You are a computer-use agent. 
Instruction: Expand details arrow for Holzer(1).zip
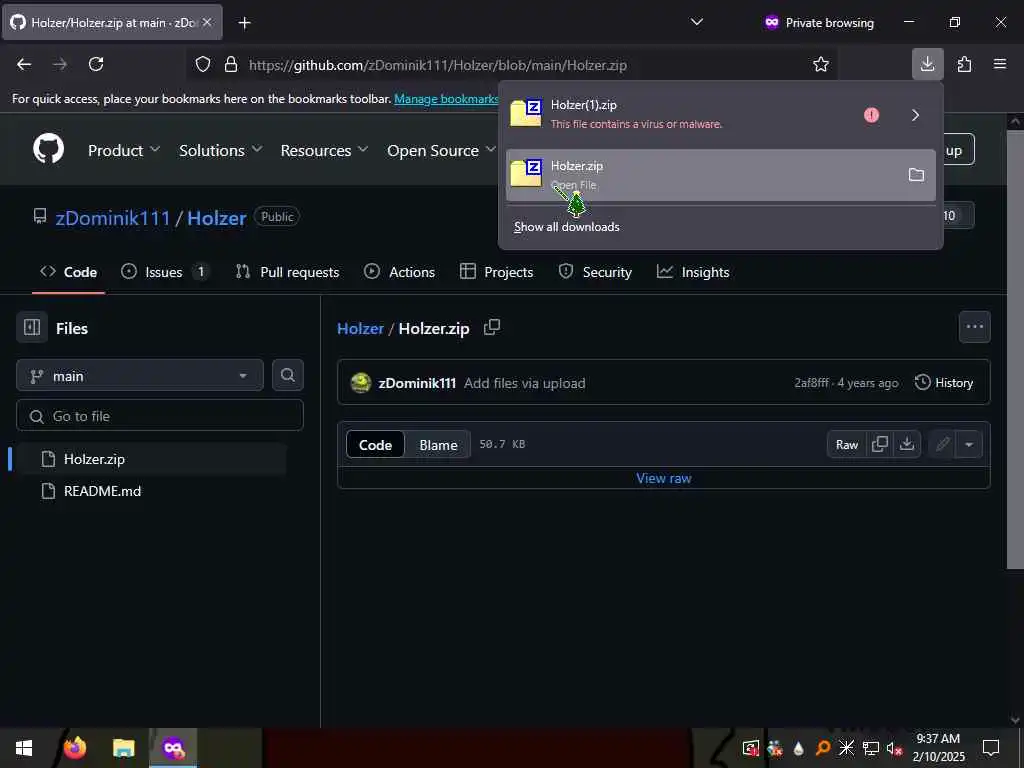coord(916,115)
